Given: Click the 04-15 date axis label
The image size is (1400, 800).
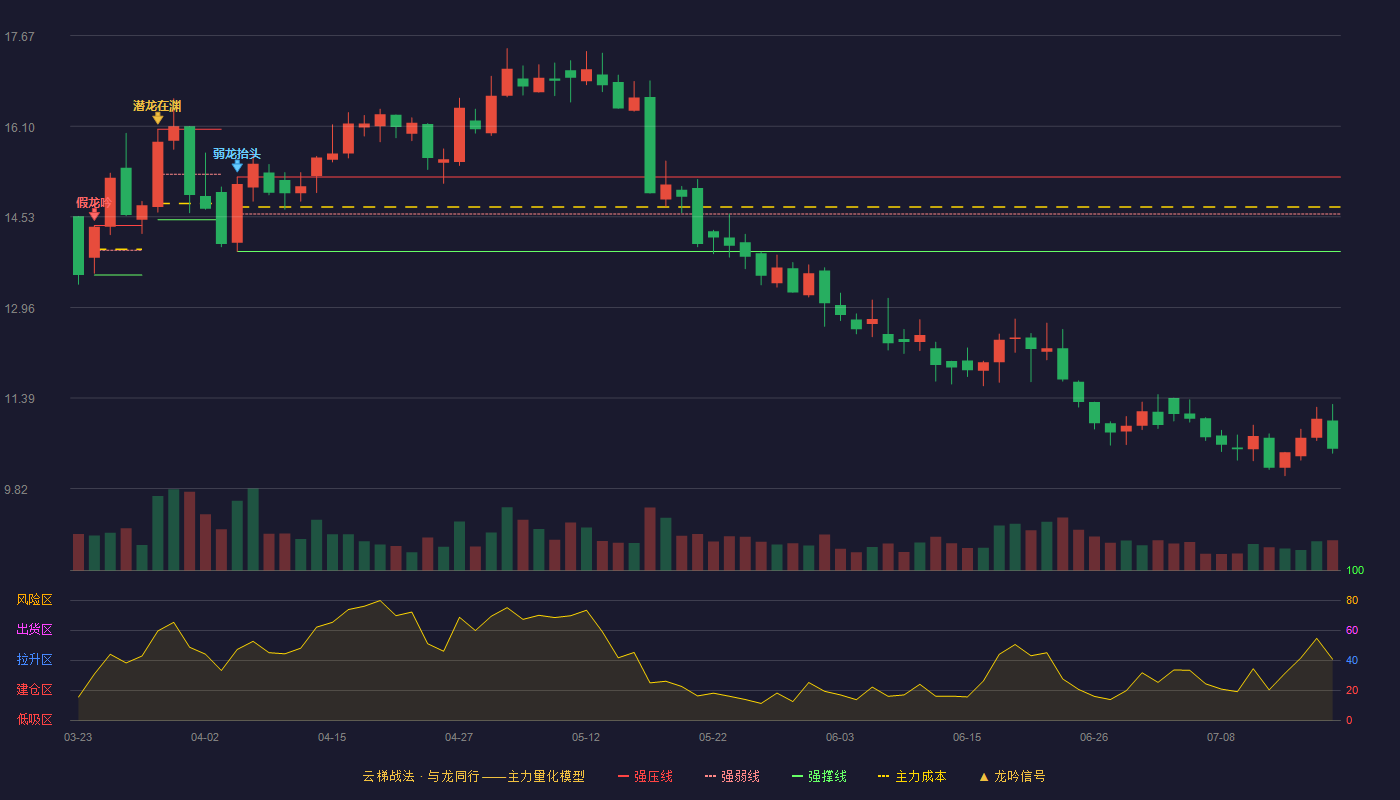Looking at the screenshot, I should 332,737.
